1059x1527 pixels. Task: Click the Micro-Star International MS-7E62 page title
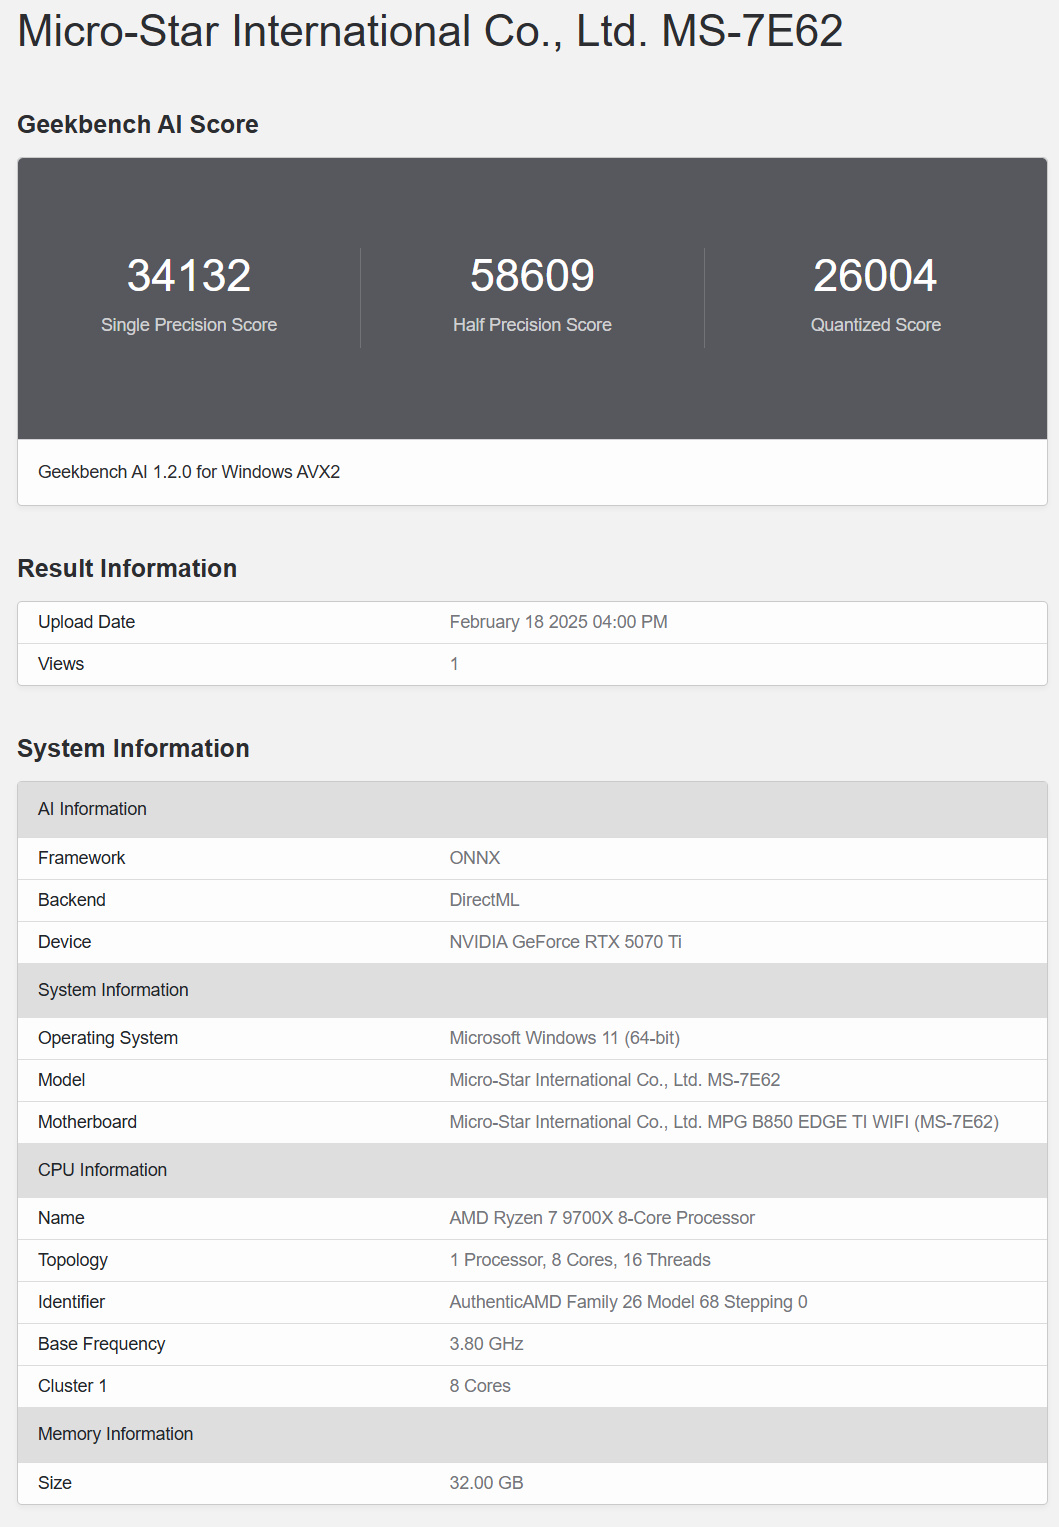point(430,32)
